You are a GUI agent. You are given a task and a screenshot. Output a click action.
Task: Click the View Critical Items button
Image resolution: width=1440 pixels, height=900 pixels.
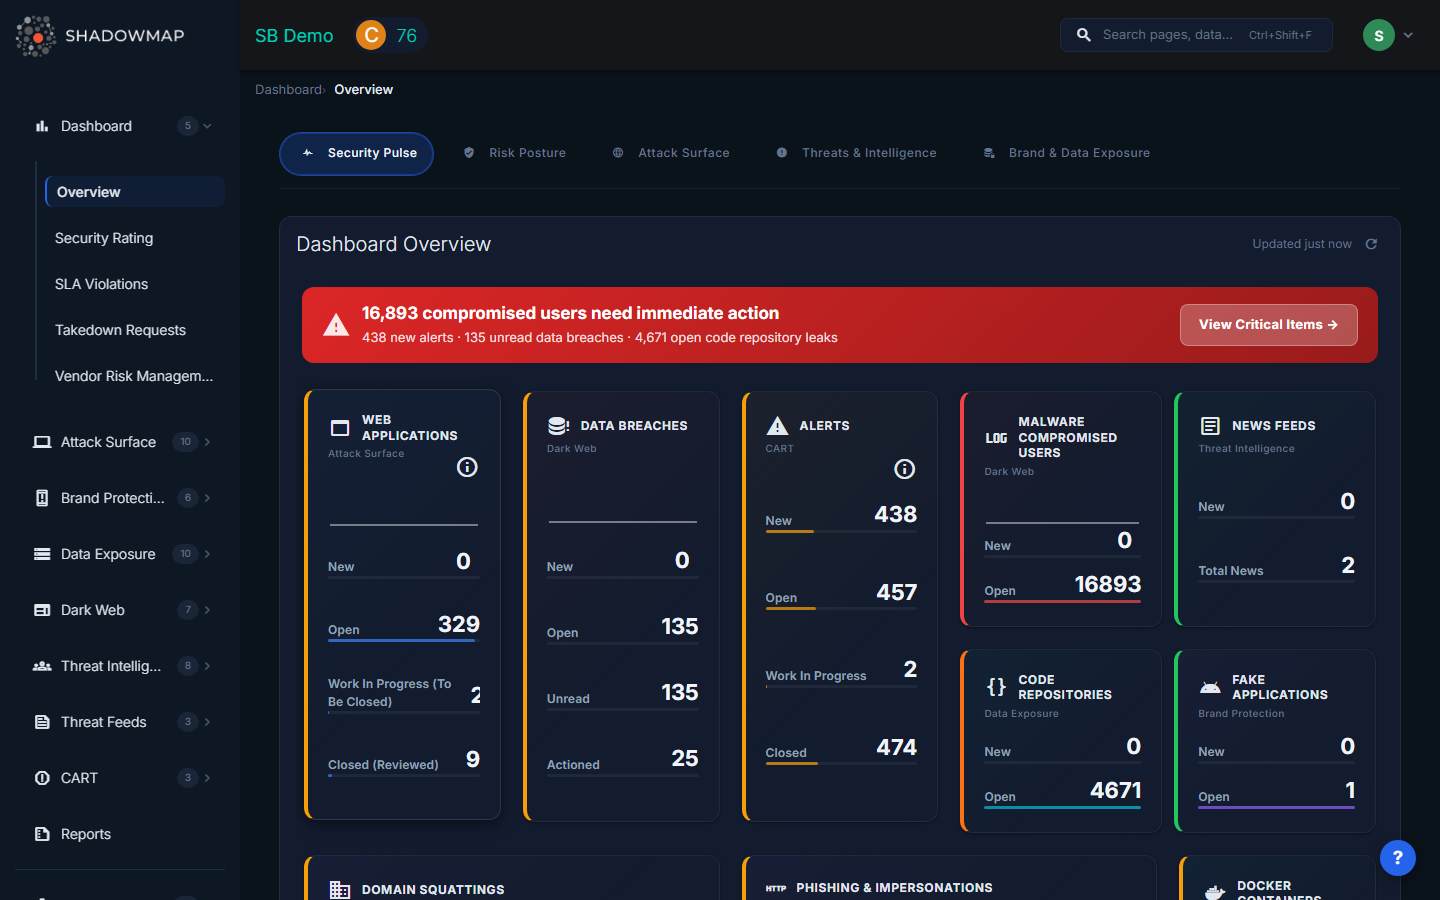pos(1268,324)
